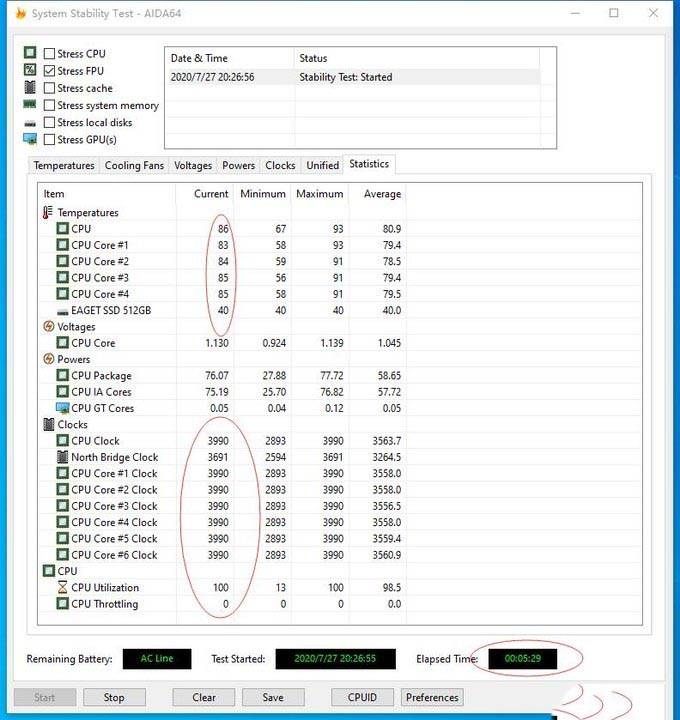680x720 pixels.
Task: Click the green icon beside CPU Core #4 temperature
Action: pyautogui.click(x=62, y=293)
